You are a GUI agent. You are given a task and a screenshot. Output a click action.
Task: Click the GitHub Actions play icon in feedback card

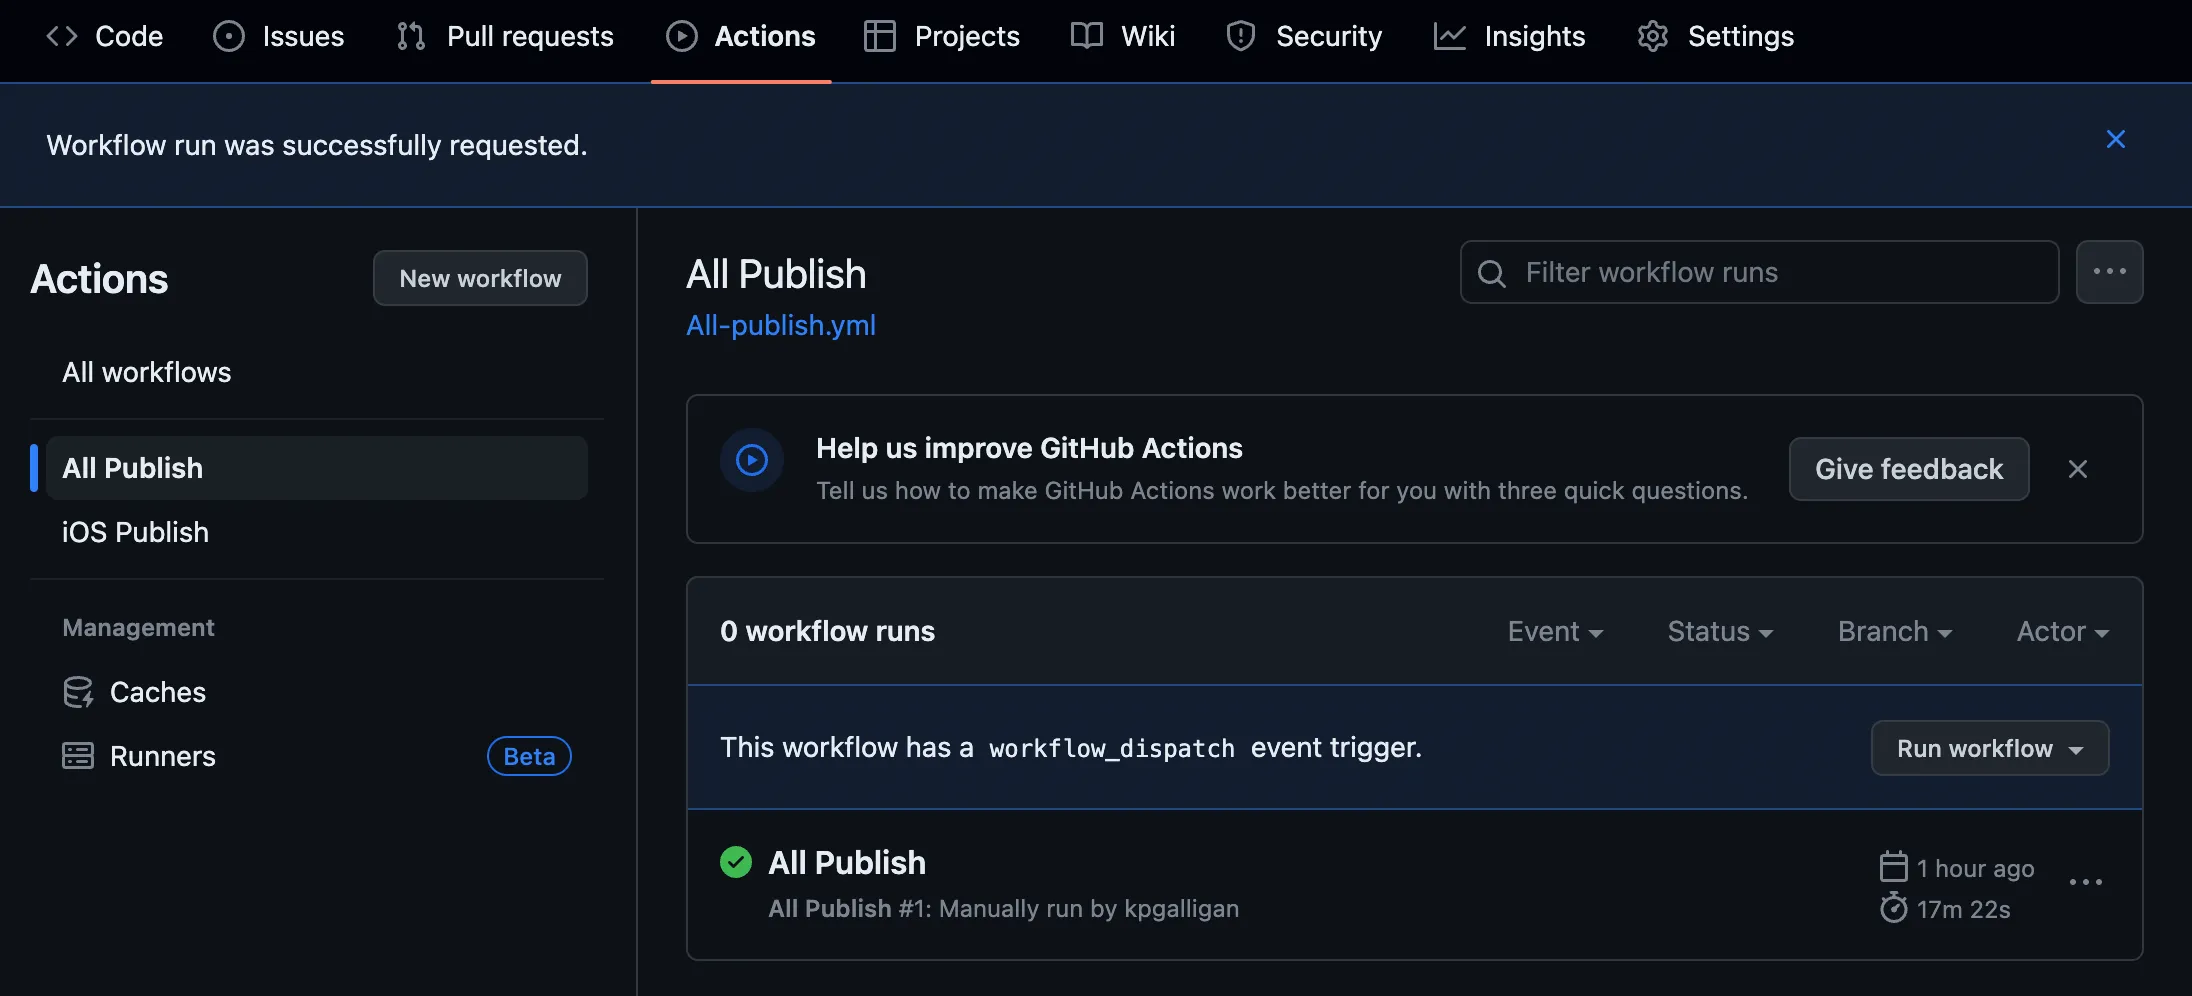(752, 460)
